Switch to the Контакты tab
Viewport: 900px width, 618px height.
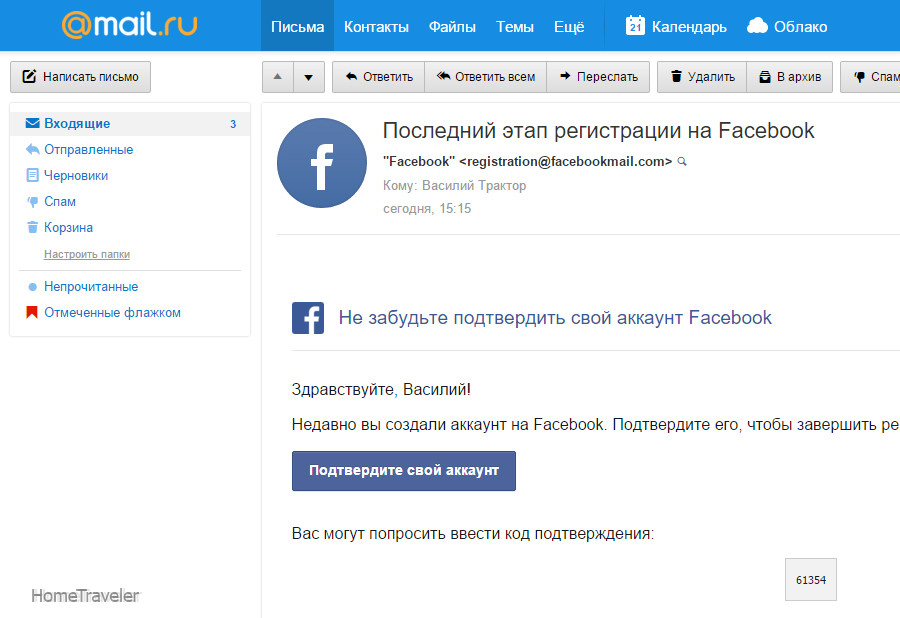tap(376, 26)
